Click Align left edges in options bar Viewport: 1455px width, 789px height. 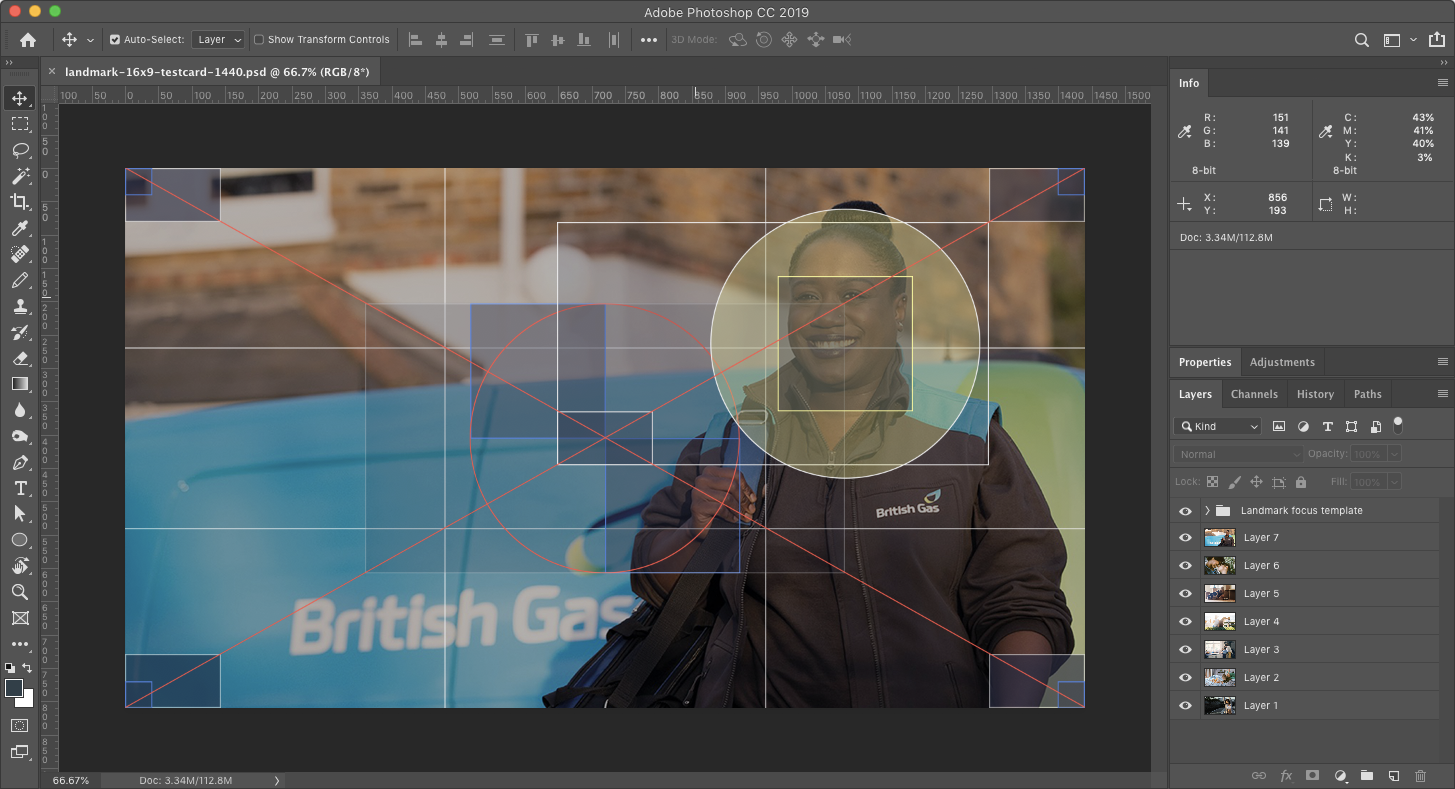(x=416, y=40)
